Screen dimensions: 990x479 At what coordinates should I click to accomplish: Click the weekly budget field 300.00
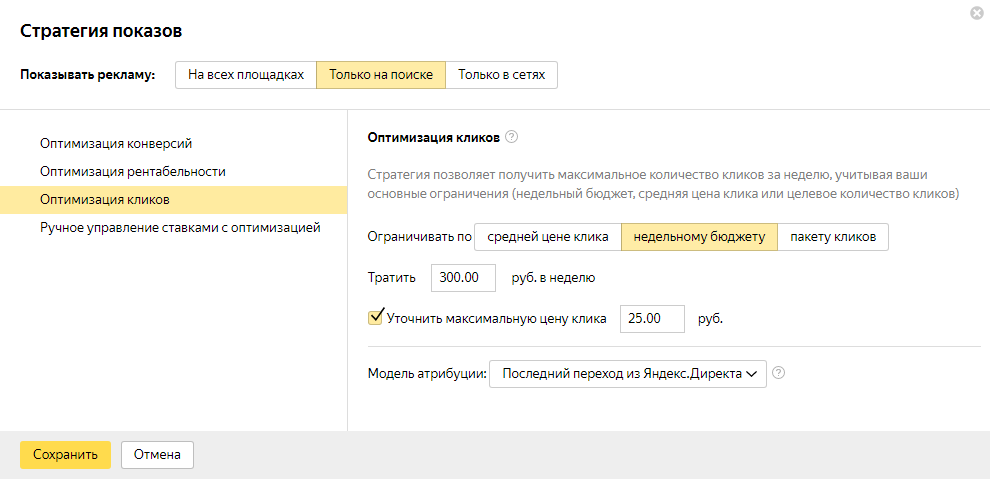463,278
